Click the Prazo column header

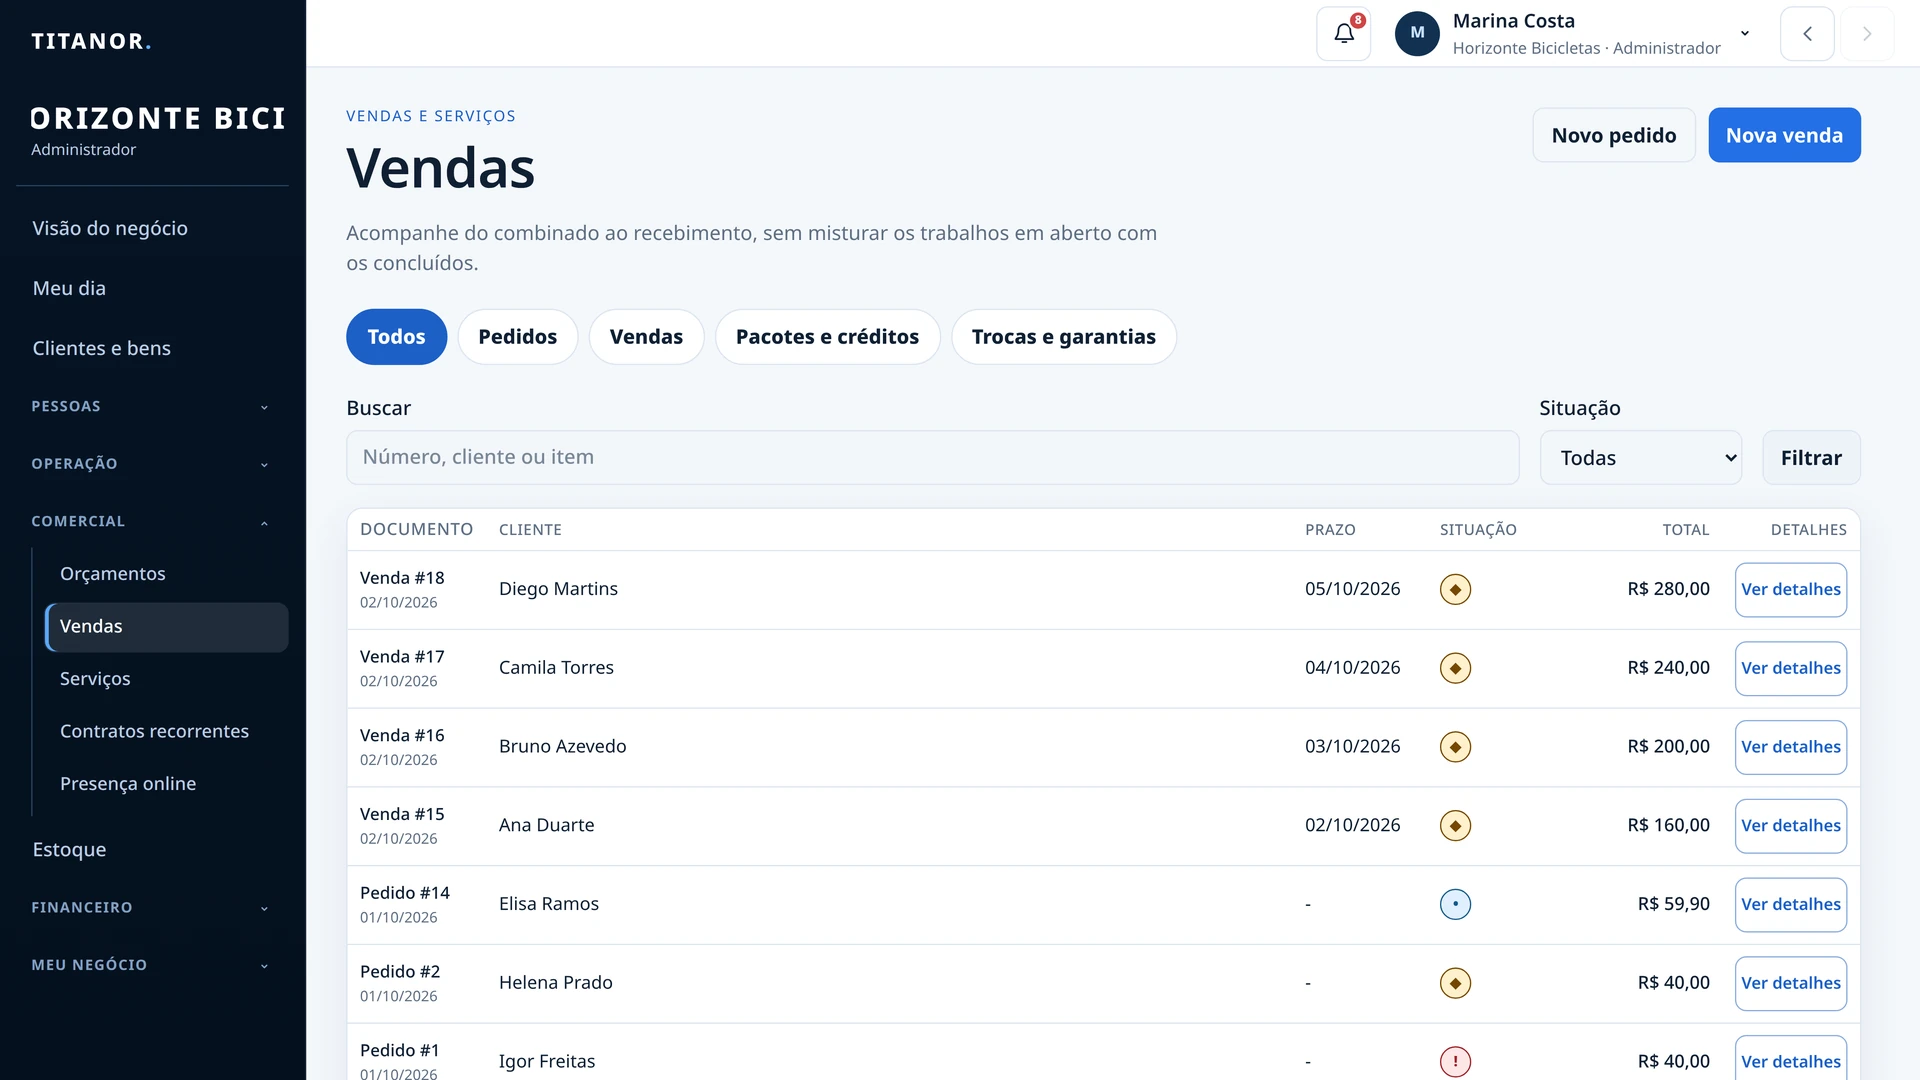(x=1330, y=530)
